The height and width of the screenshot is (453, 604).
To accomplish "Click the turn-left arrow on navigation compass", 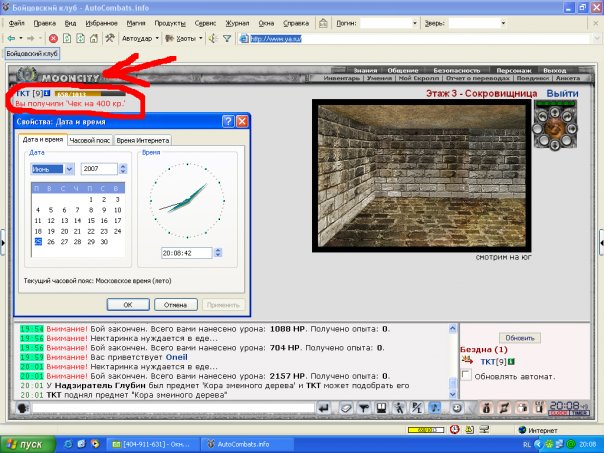I will (543, 116).
